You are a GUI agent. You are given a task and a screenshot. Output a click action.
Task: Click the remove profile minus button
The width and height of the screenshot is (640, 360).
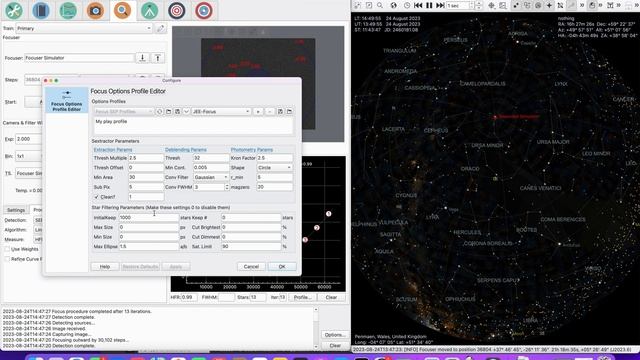(270, 111)
